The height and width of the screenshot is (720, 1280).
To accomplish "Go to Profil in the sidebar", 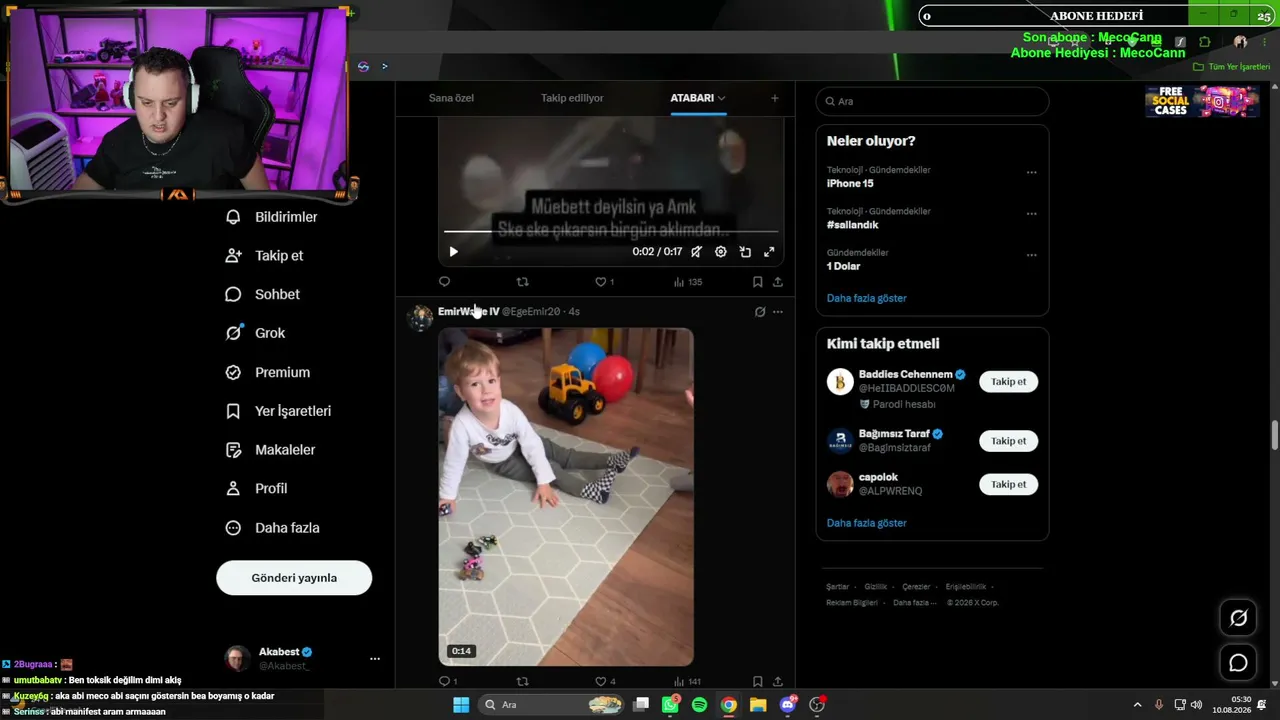I will click(256, 489).
